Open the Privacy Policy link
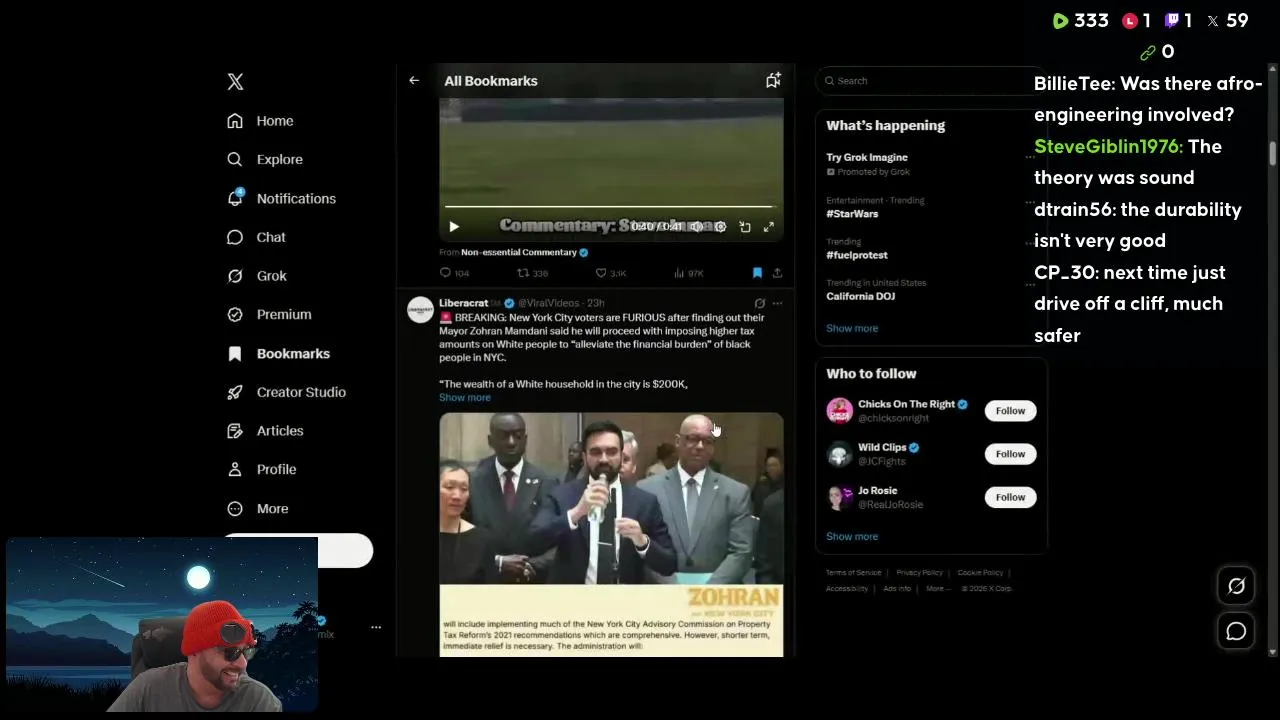The image size is (1280, 720). 919,573
